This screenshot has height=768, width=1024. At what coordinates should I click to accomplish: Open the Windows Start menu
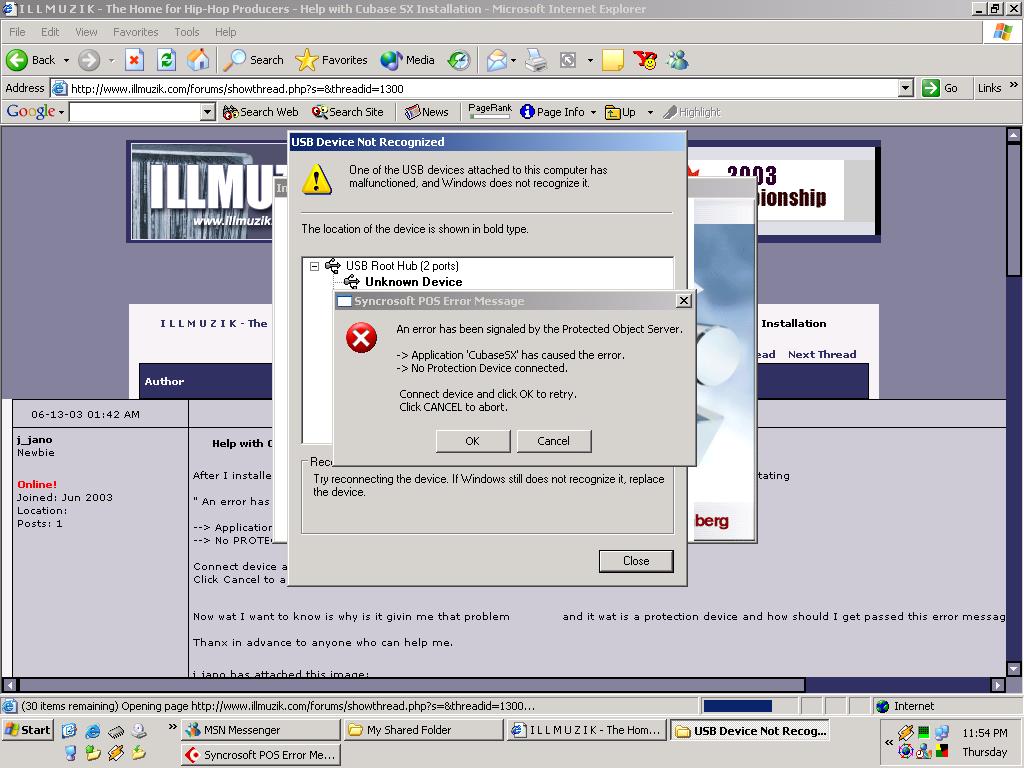tap(28, 730)
